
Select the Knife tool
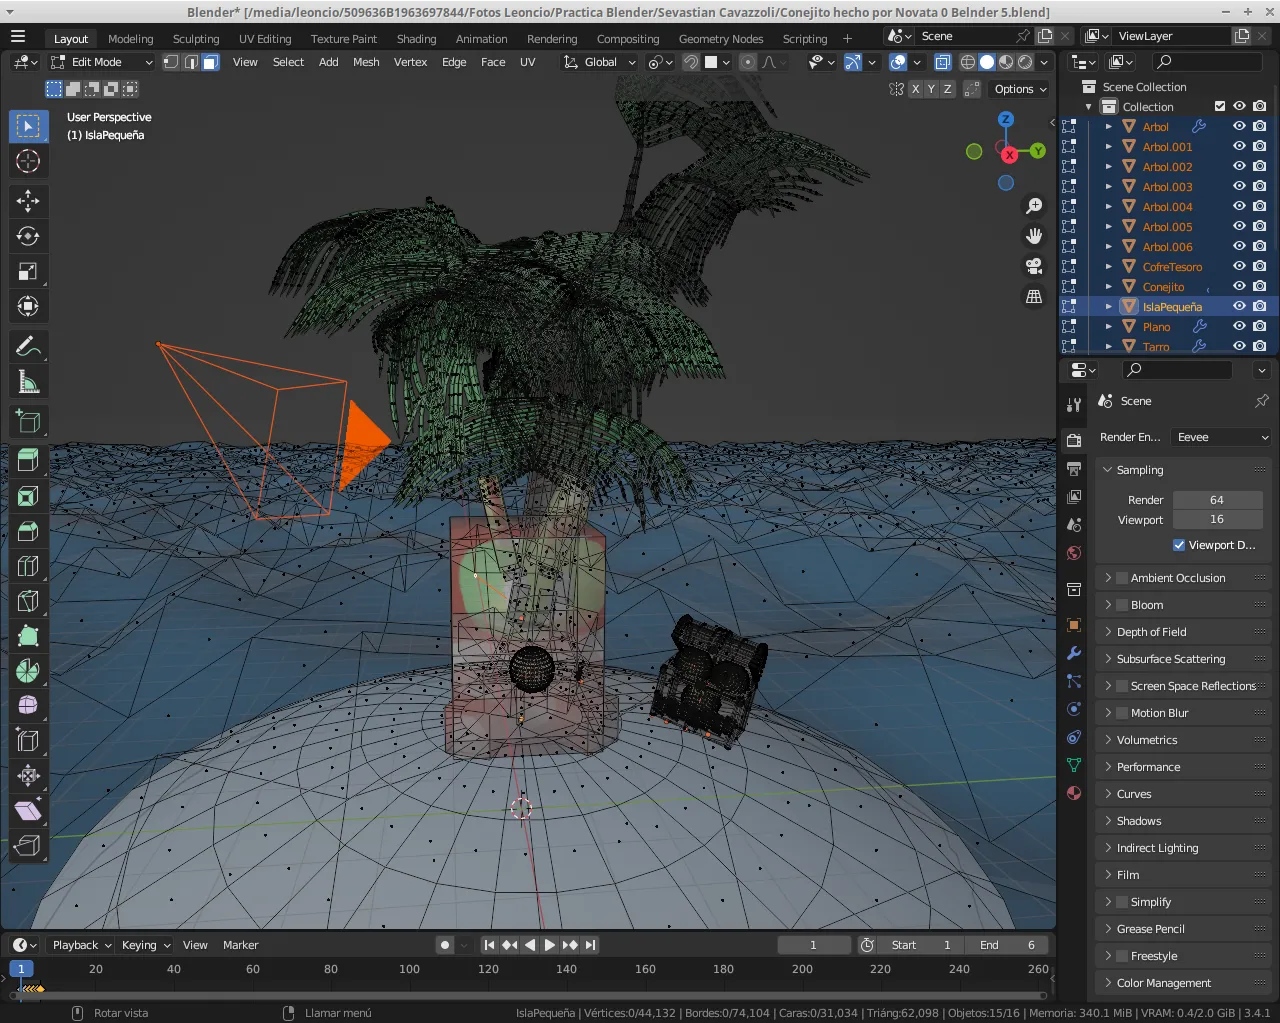coord(28,601)
